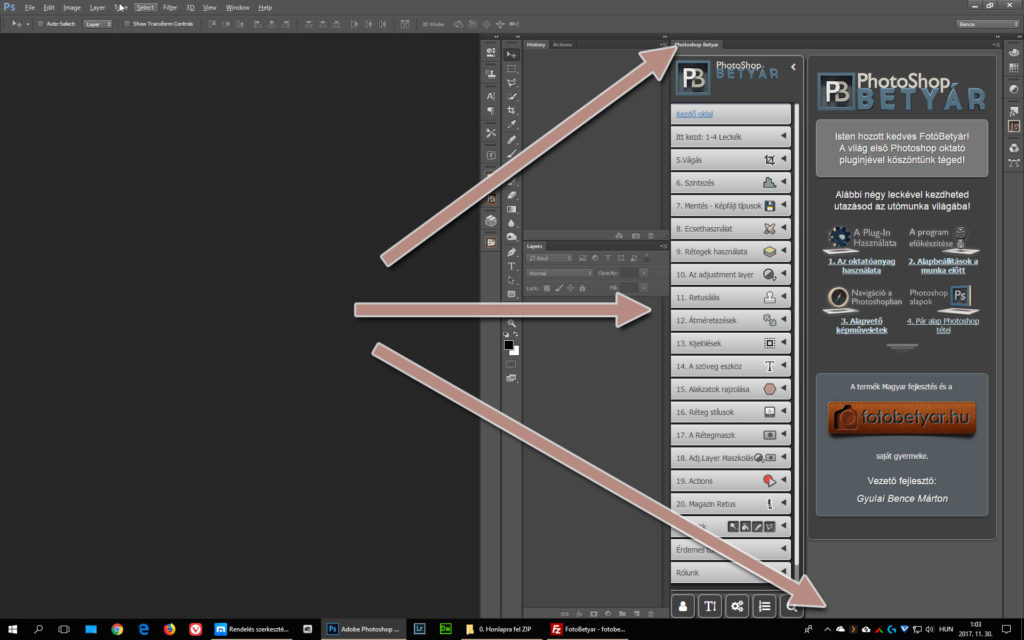Click the numbered list icon in plugin footer
The image size is (1024, 640).
[x=764, y=605]
